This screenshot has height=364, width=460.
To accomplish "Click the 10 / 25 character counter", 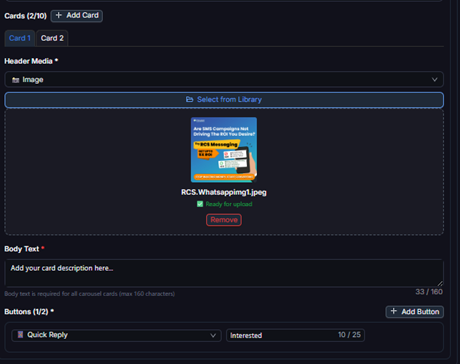I will (349, 335).
